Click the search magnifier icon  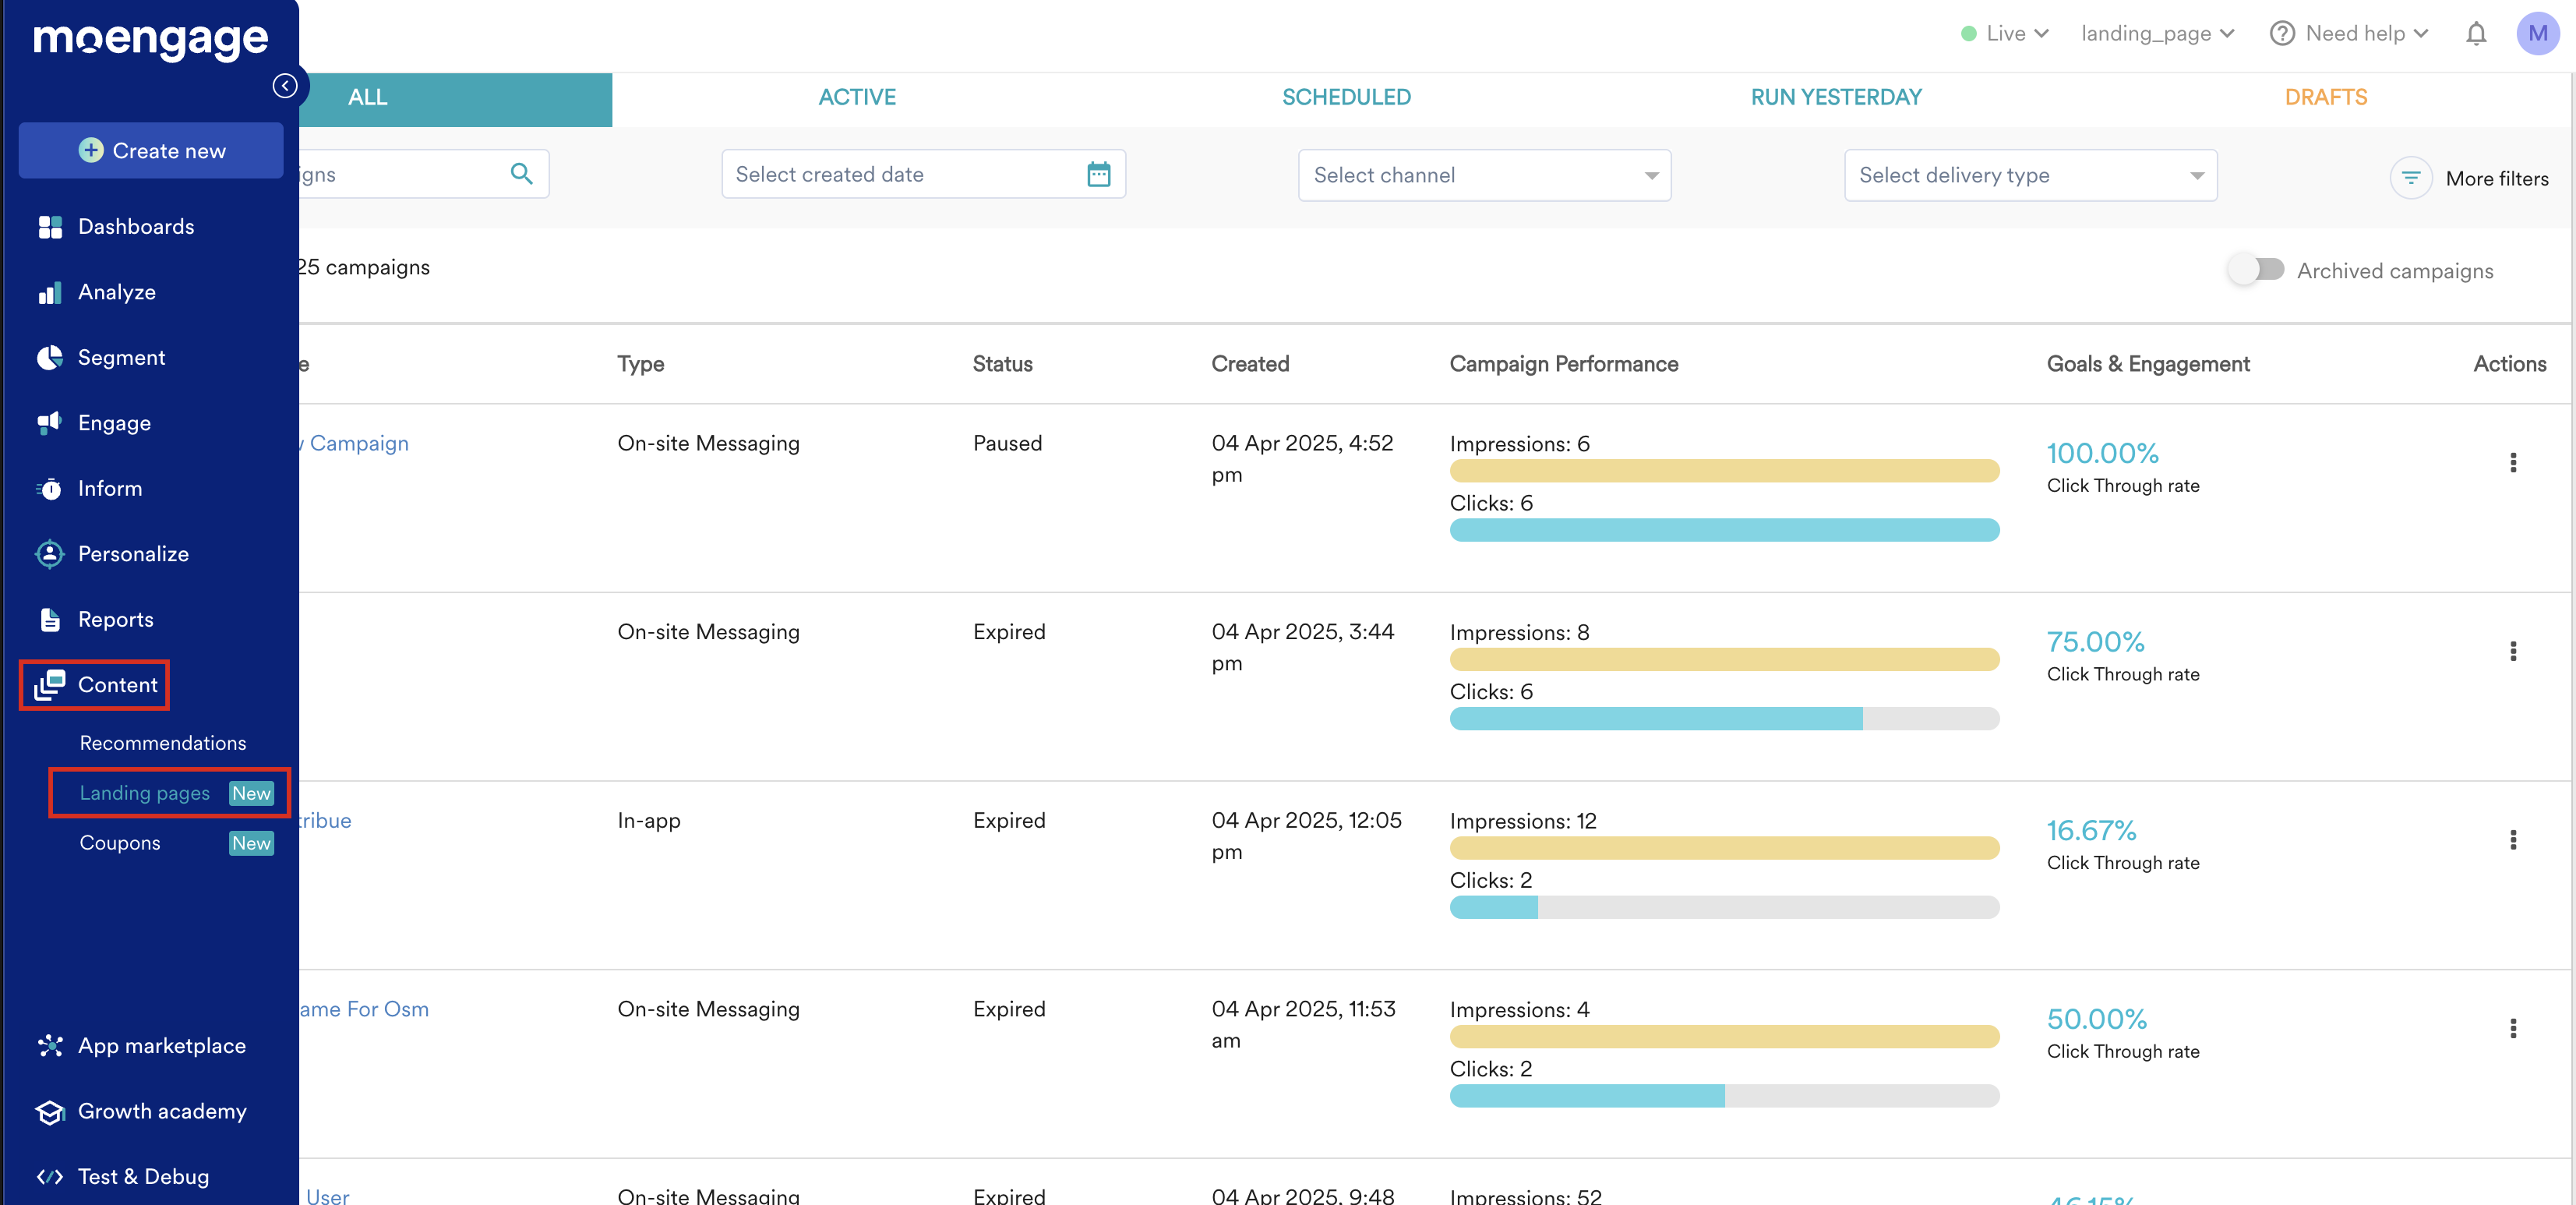pos(521,174)
